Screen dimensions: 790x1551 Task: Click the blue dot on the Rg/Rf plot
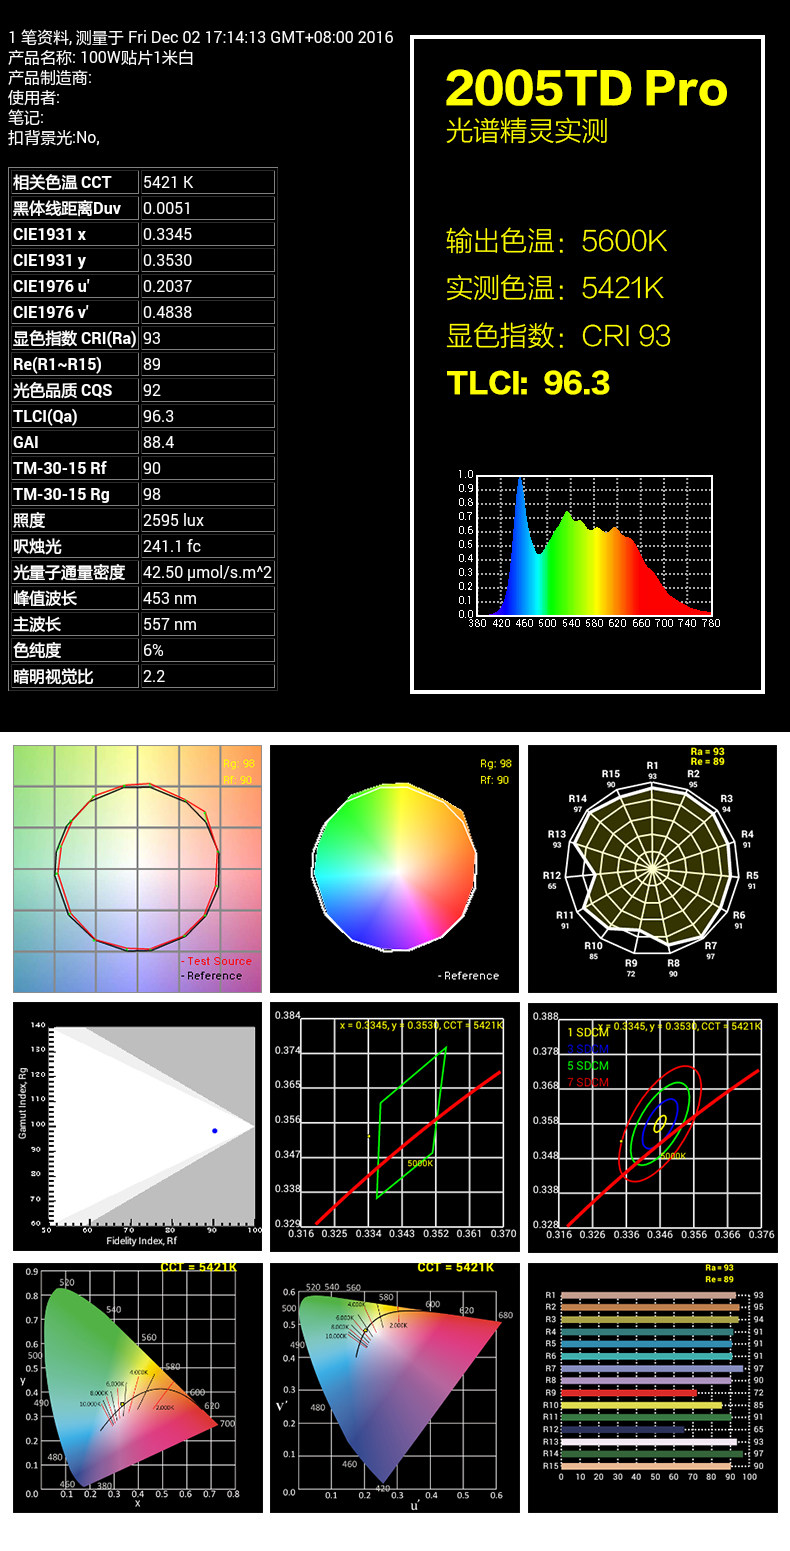(214, 1131)
